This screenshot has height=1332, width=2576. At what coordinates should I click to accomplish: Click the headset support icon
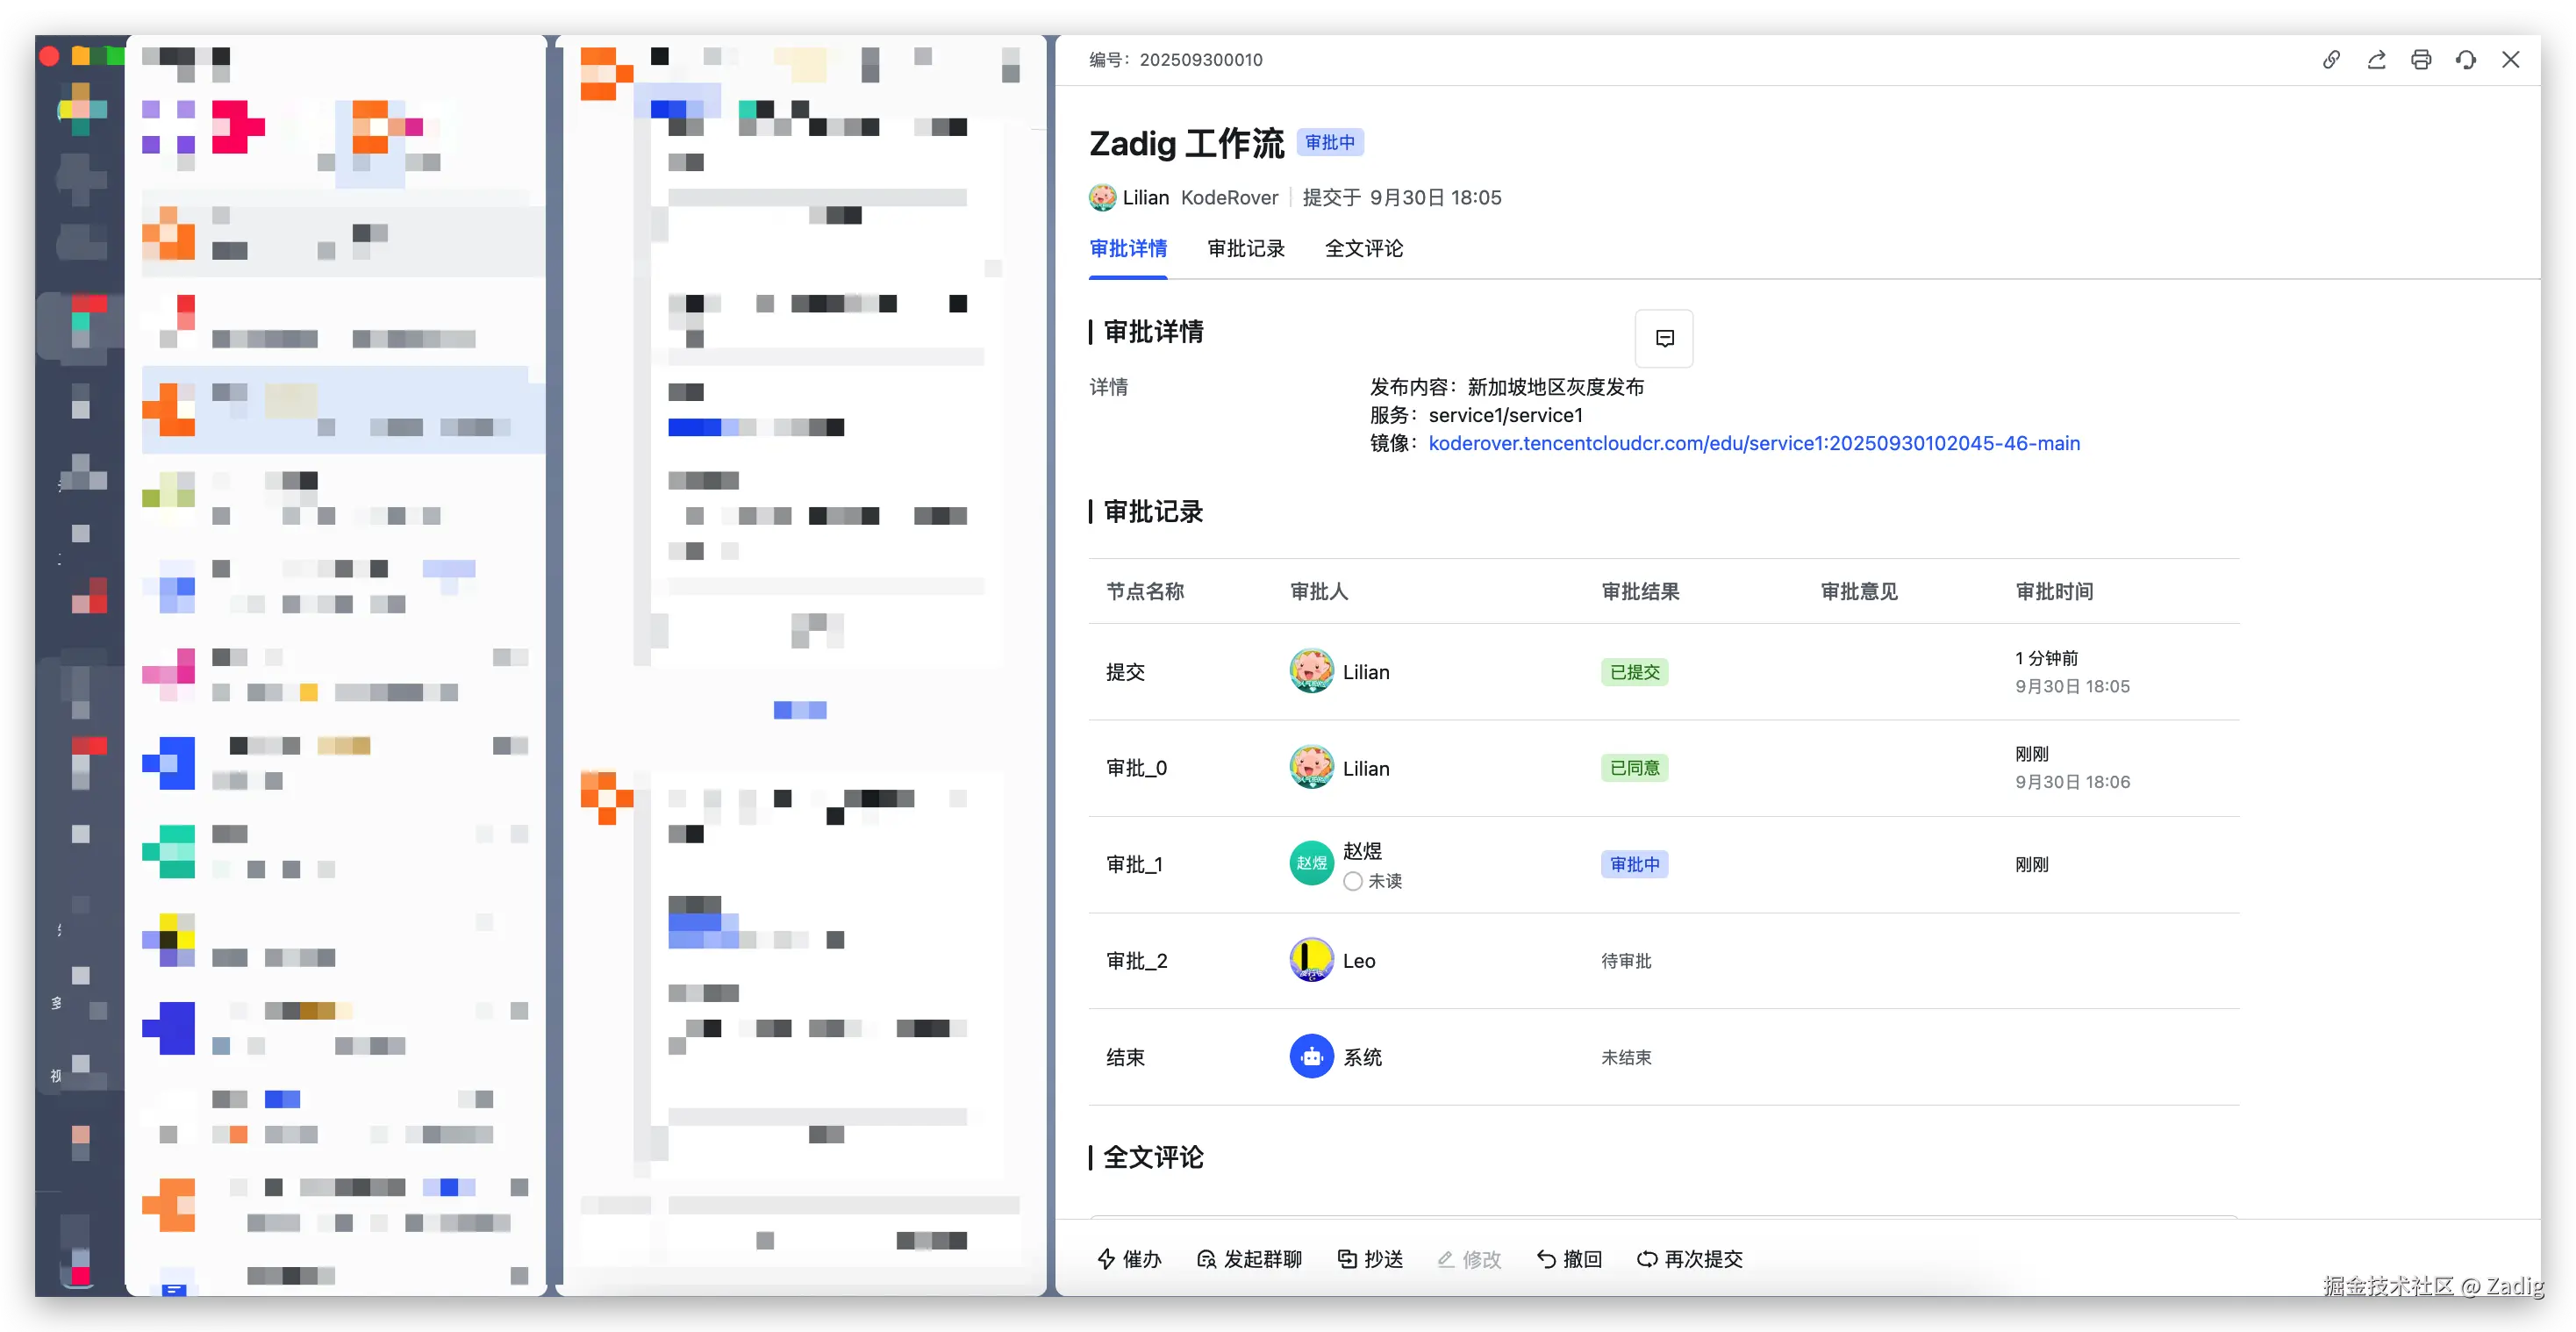(x=2466, y=60)
